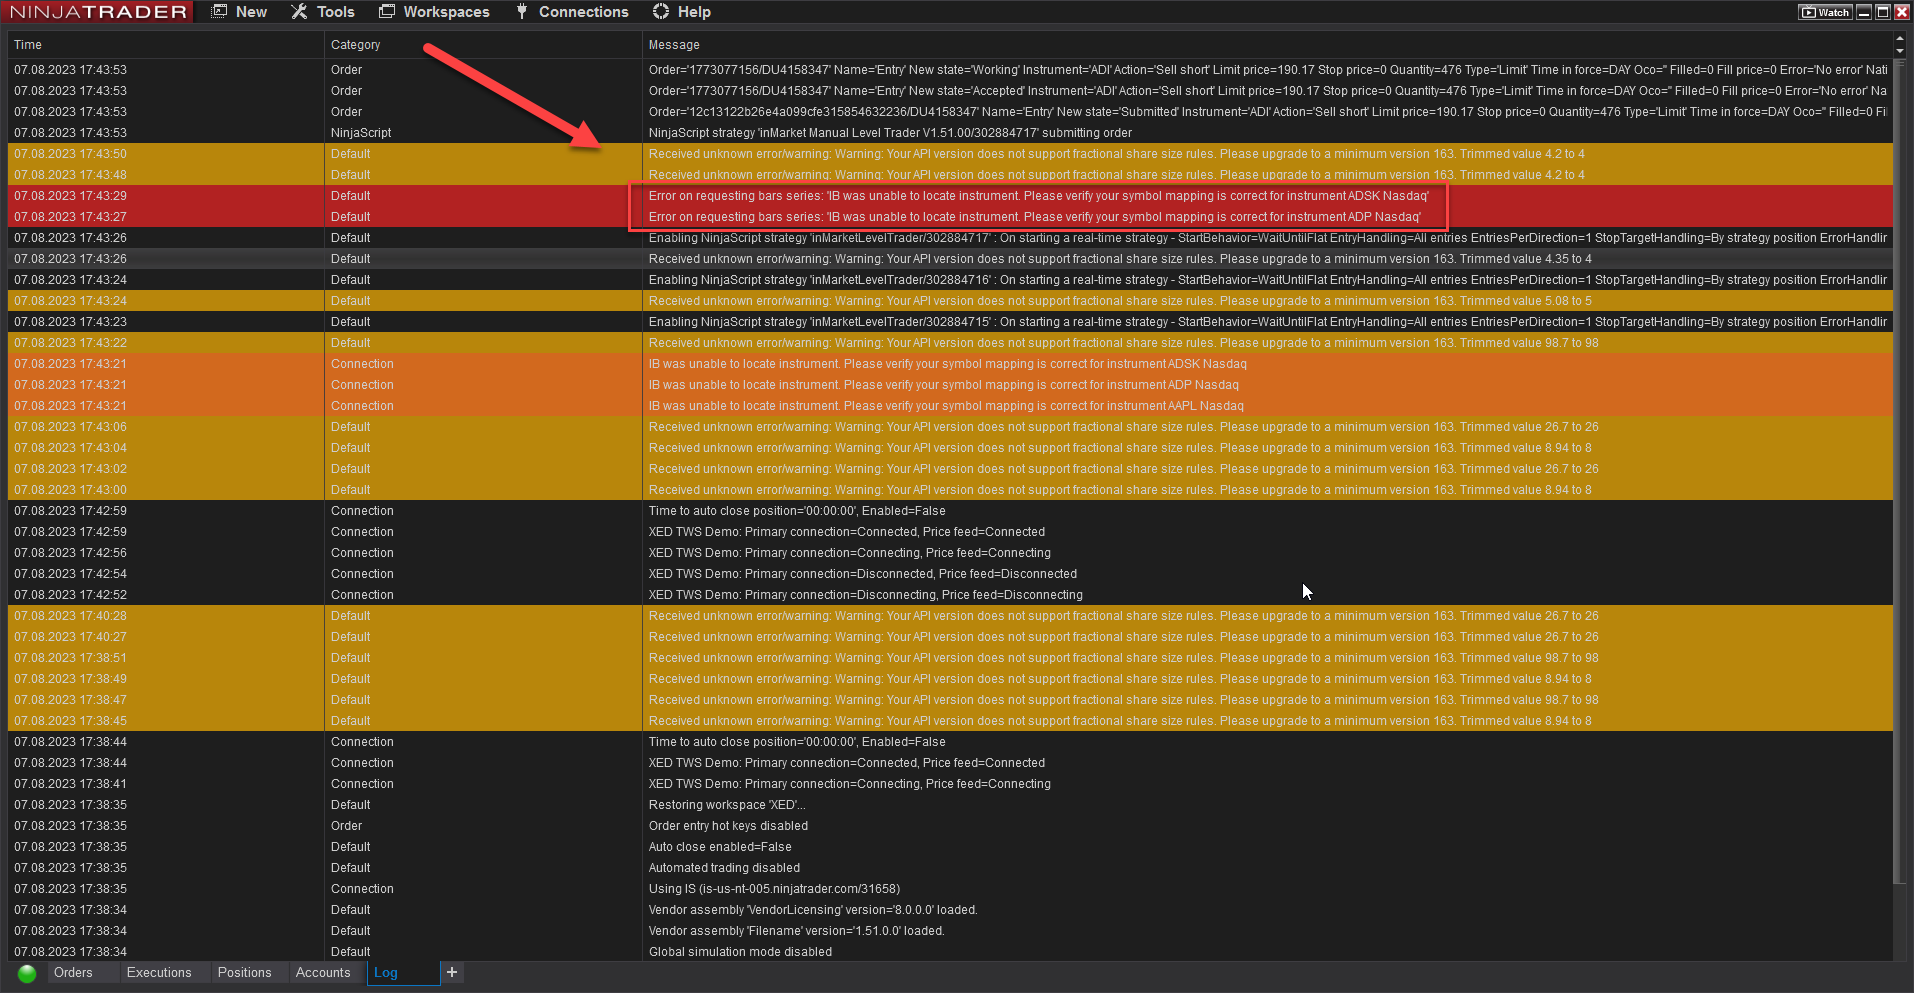1914x993 pixels.
Task: Click the Watch video button
Action: click(x=1826, y=12)
